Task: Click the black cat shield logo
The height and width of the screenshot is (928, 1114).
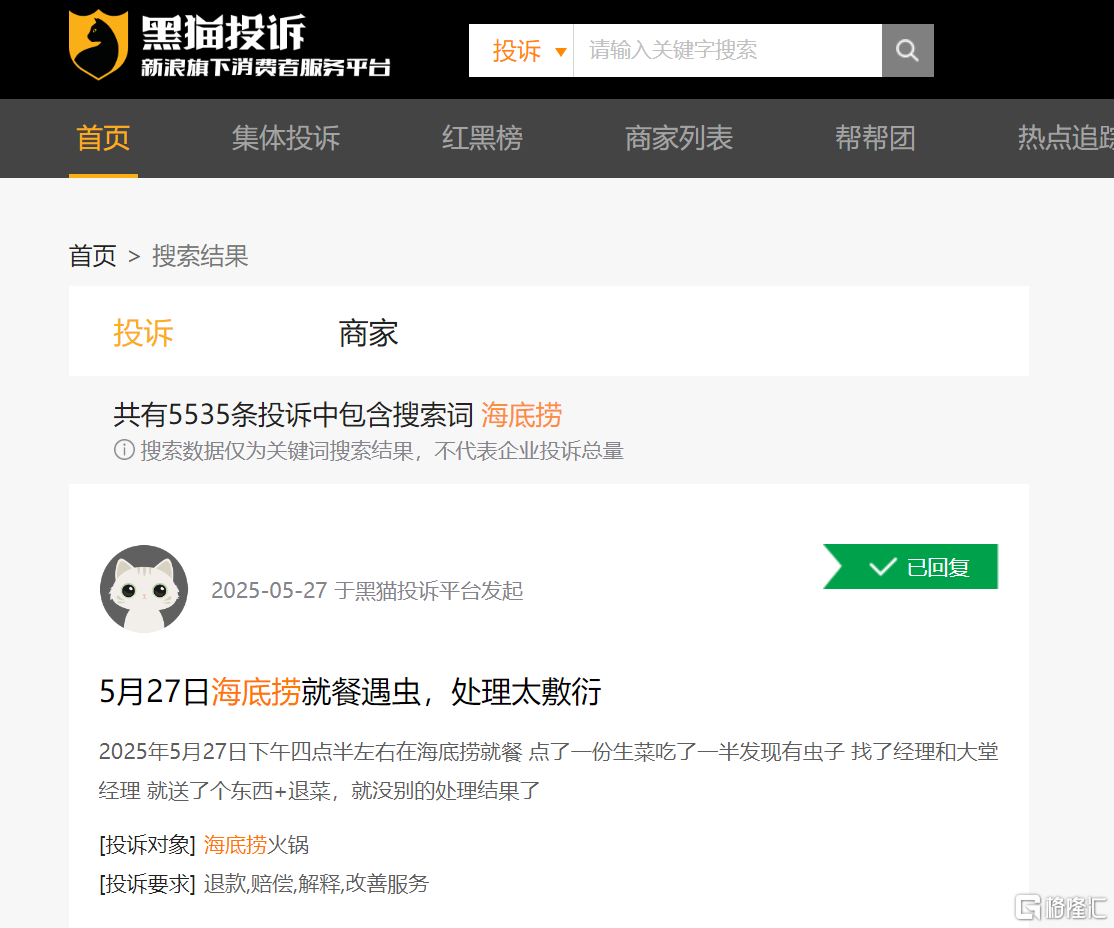Action: (98, 44)
